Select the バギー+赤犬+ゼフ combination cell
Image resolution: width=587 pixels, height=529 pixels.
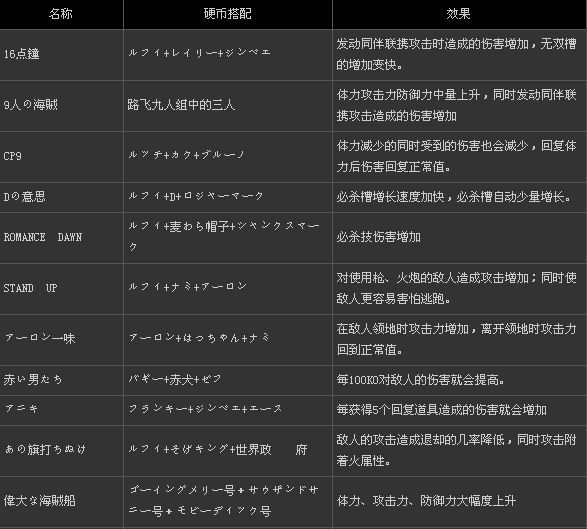pos(228,380)
